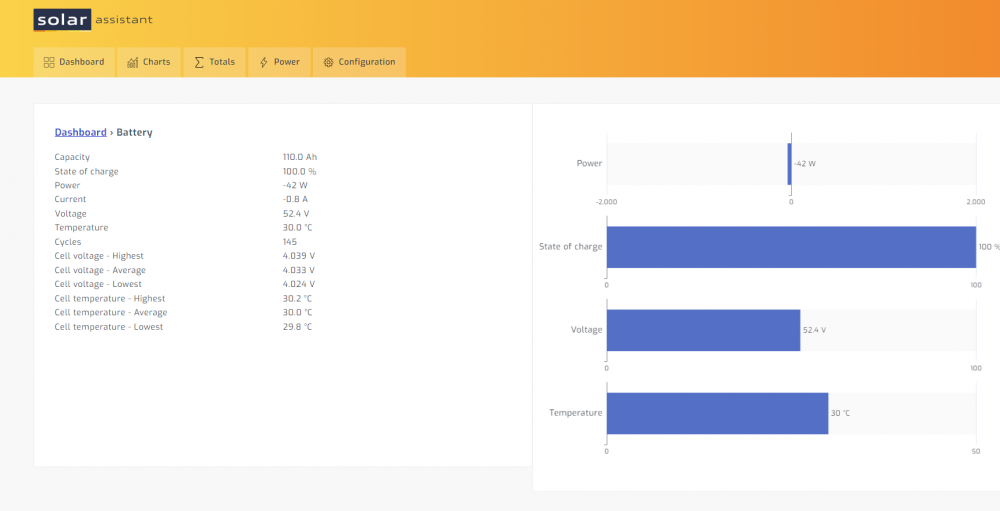
Task: Click the Battery breadcrumb text
Action: pos(135,132)
